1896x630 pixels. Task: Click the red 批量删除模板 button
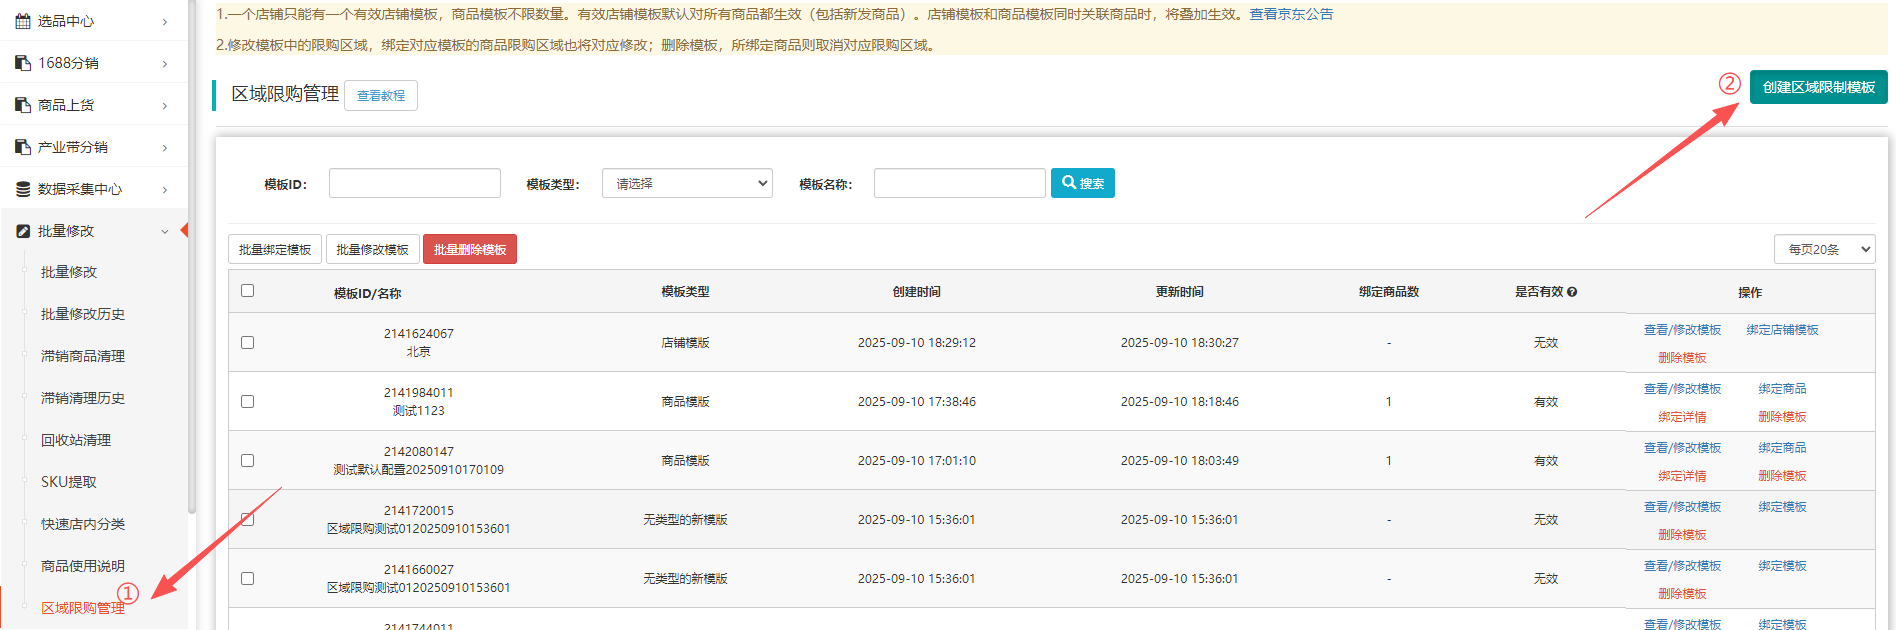tap(470, 249)
